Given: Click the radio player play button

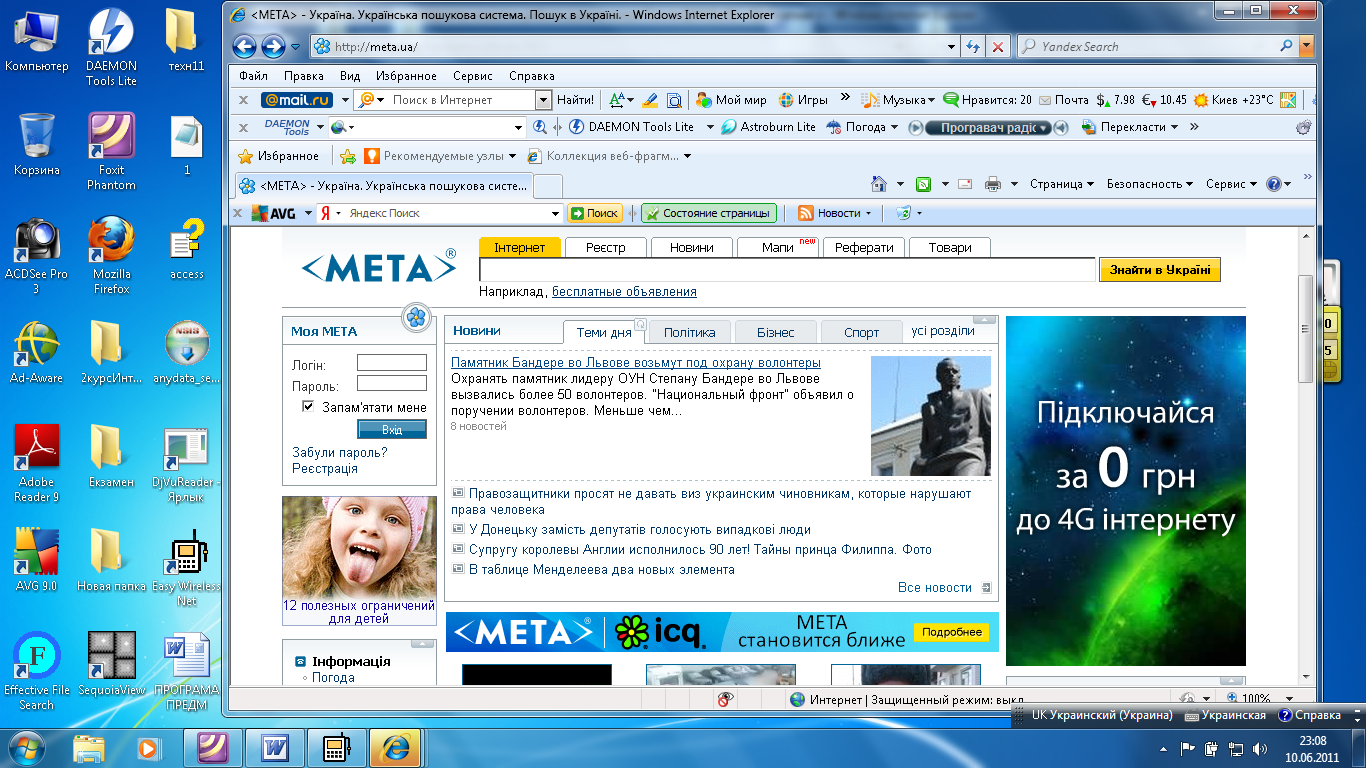Looking at the screenshot, I should point(915,127).
